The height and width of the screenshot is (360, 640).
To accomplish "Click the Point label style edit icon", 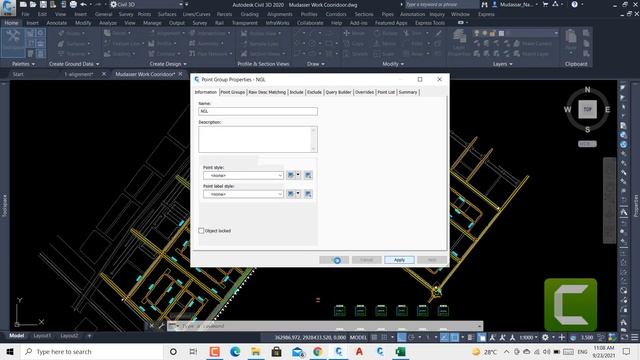I will click(x=291, y=194).
